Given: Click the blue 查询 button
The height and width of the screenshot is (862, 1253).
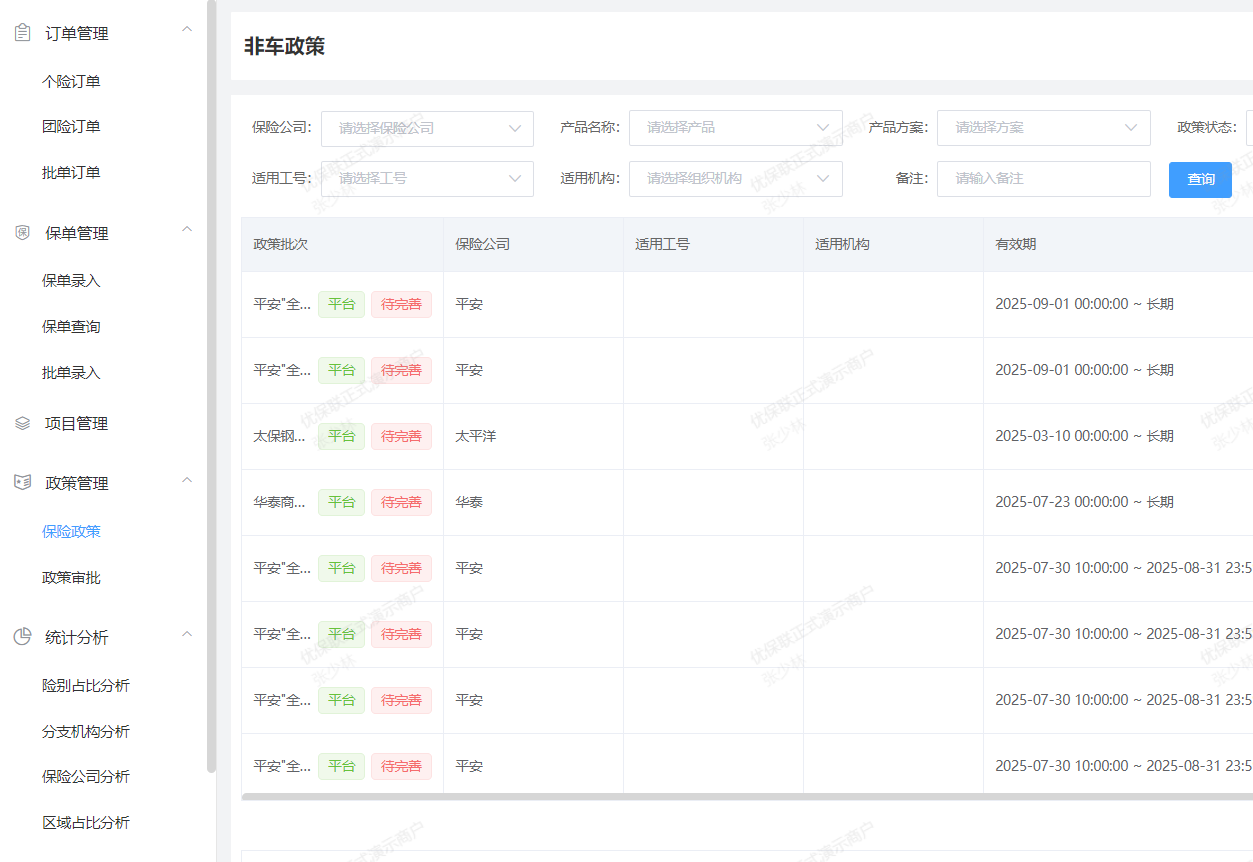Looking at the screenshot, I should (x=1200, y=180).
